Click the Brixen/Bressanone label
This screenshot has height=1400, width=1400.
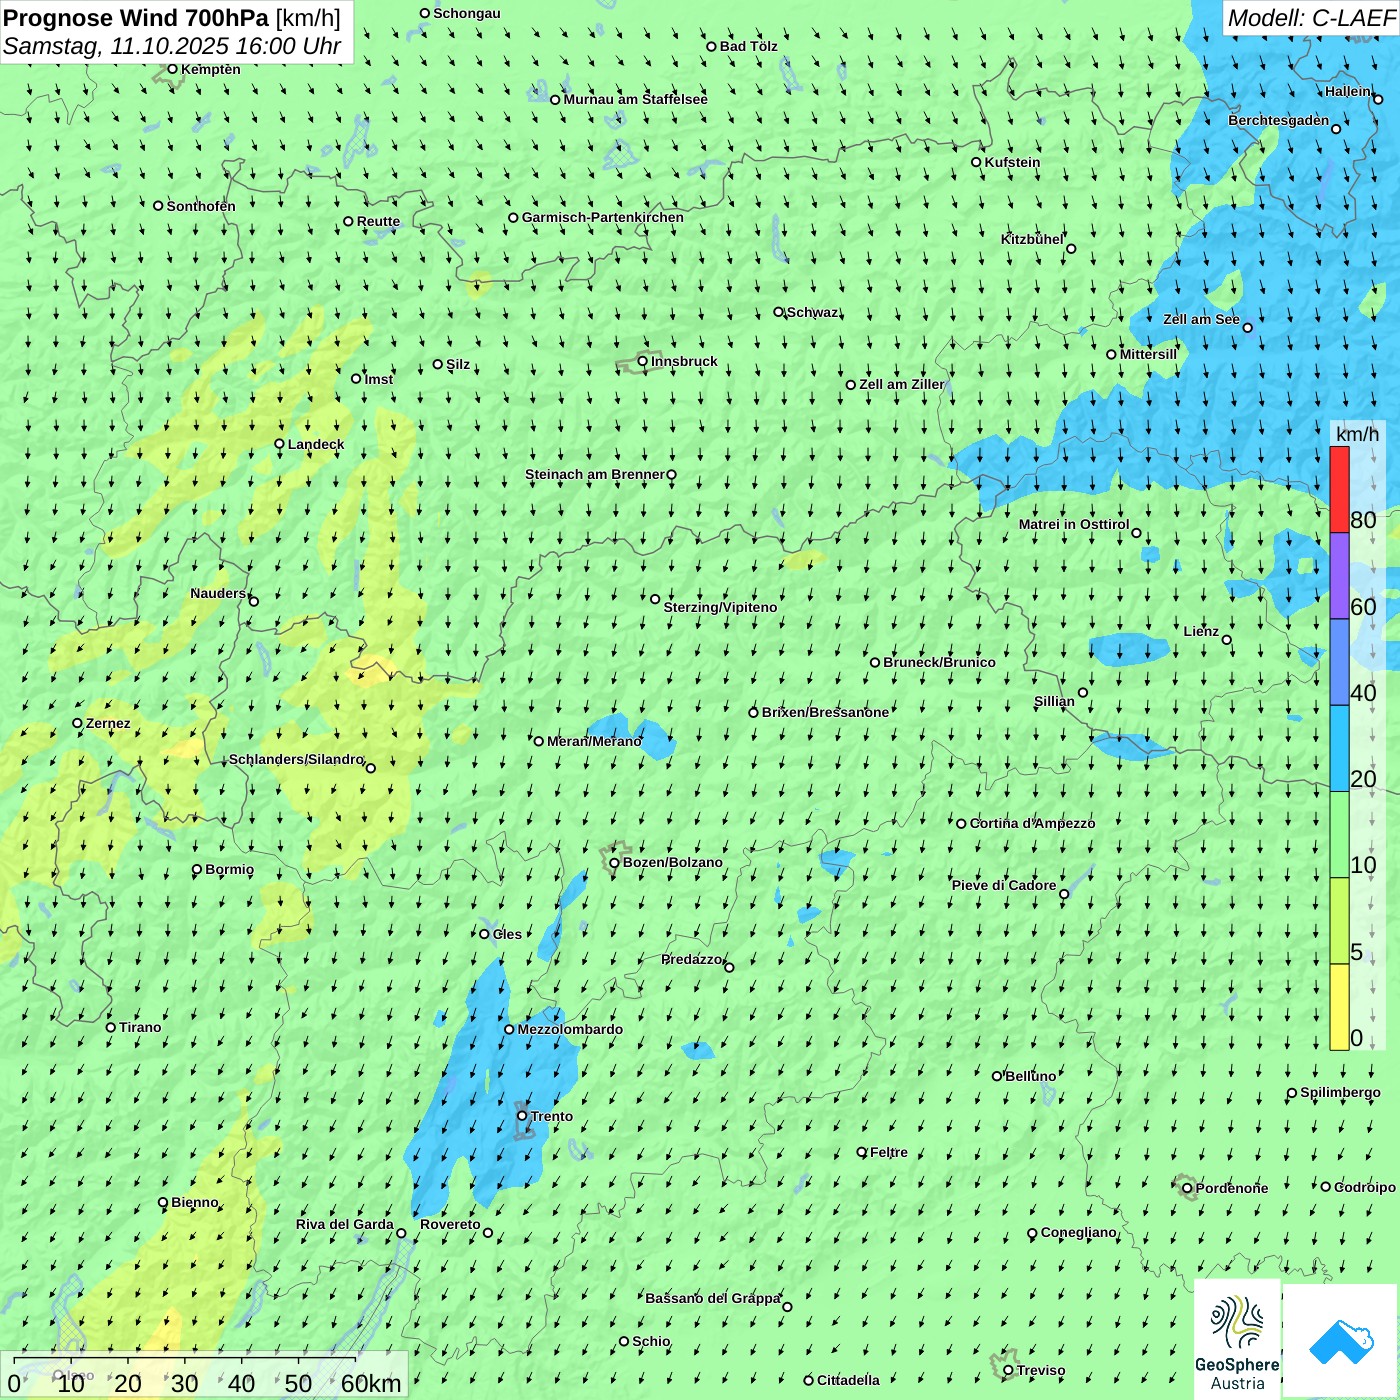(x=825, y=712)
